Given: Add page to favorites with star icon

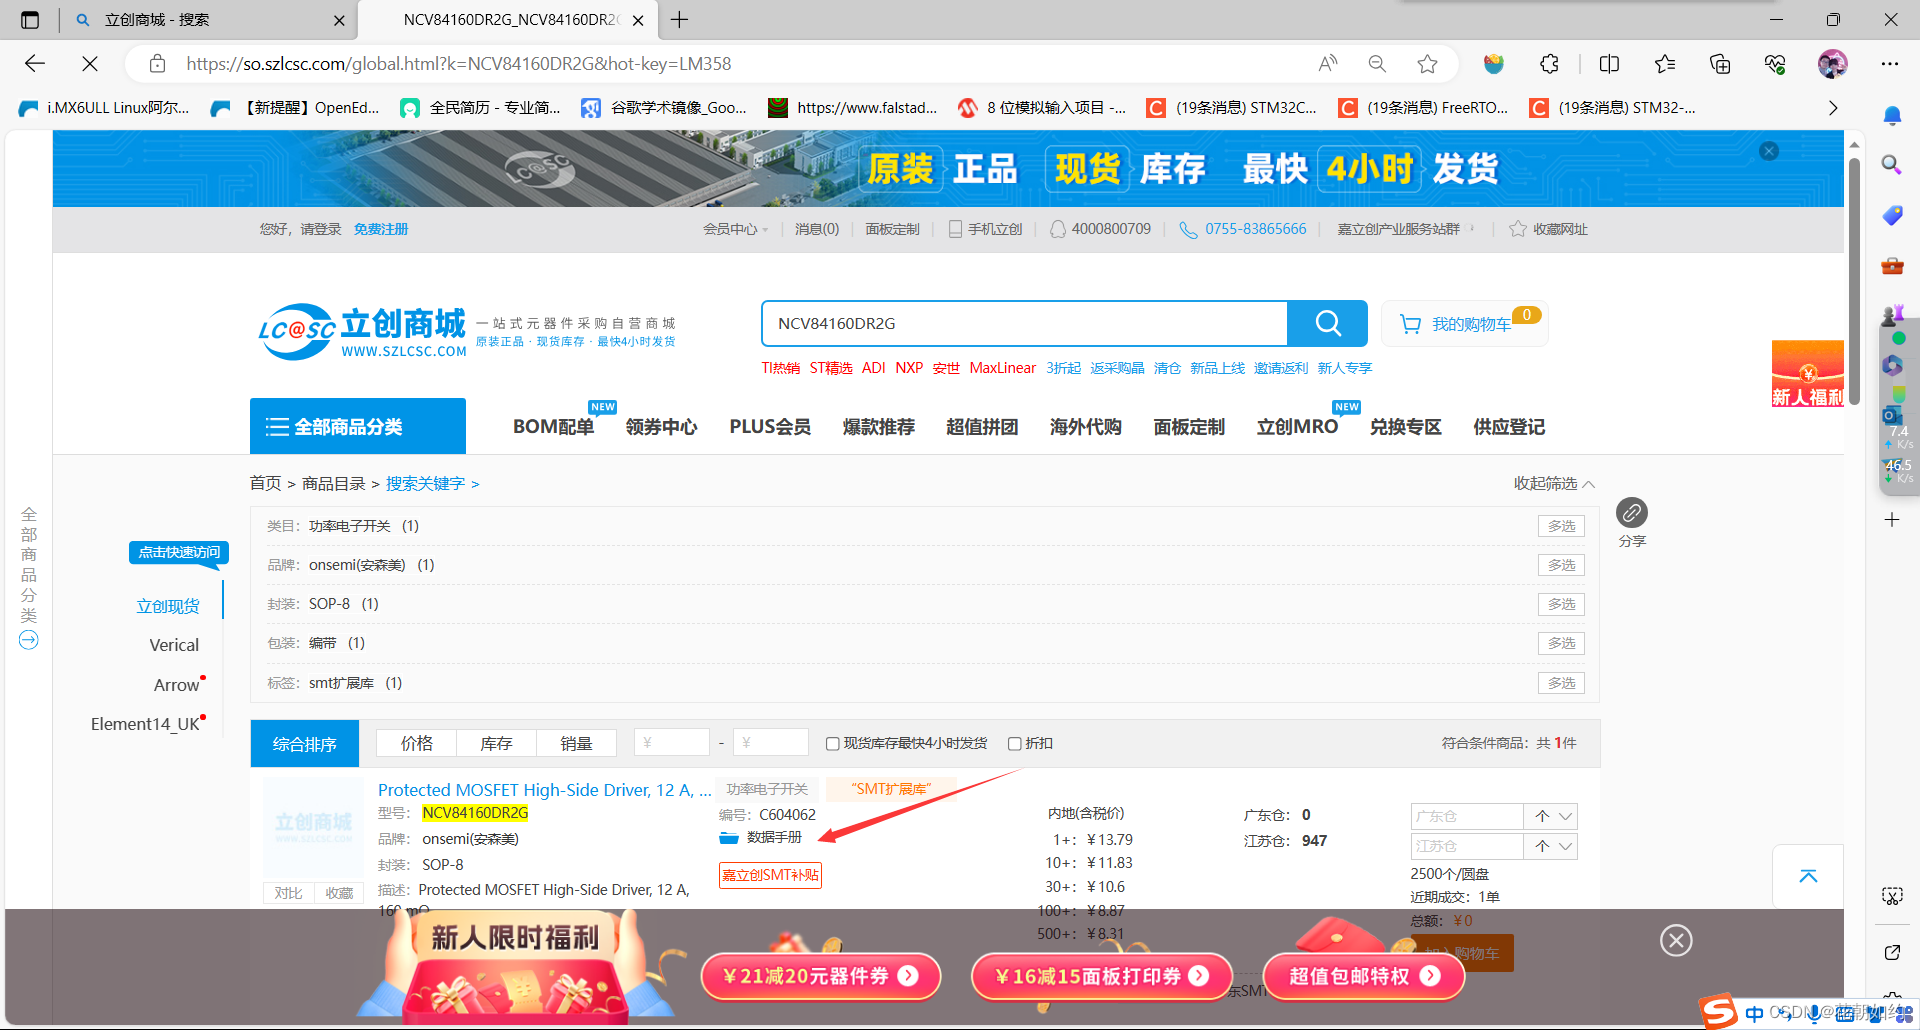Looking at the screenshot, I should click(x=1427, y=64).
